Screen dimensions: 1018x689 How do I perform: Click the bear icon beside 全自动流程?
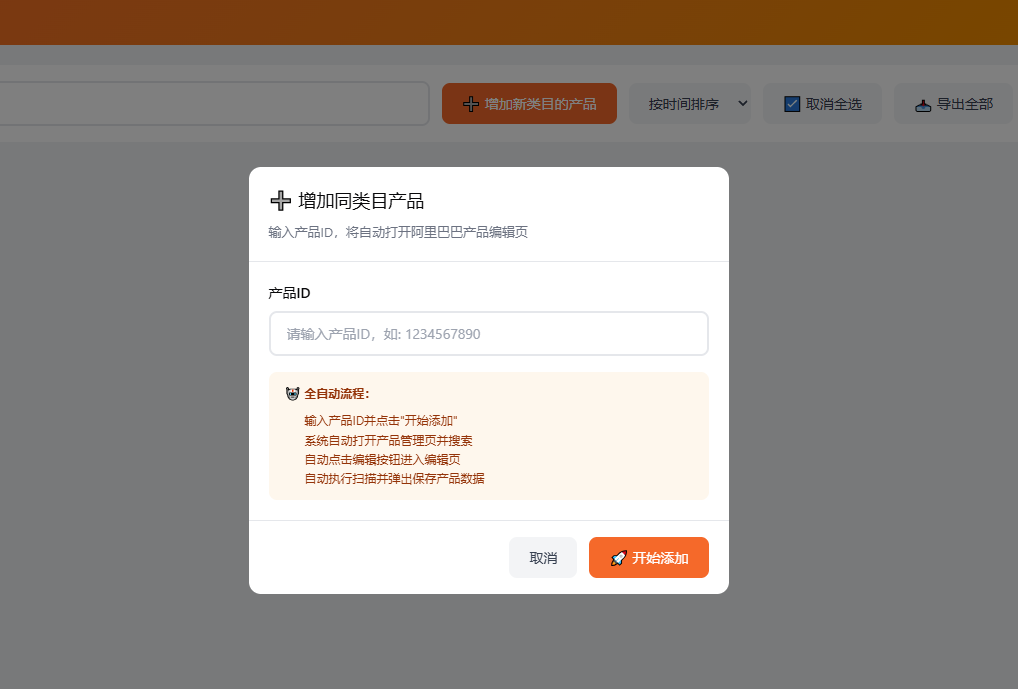click(x=292, y=394)
